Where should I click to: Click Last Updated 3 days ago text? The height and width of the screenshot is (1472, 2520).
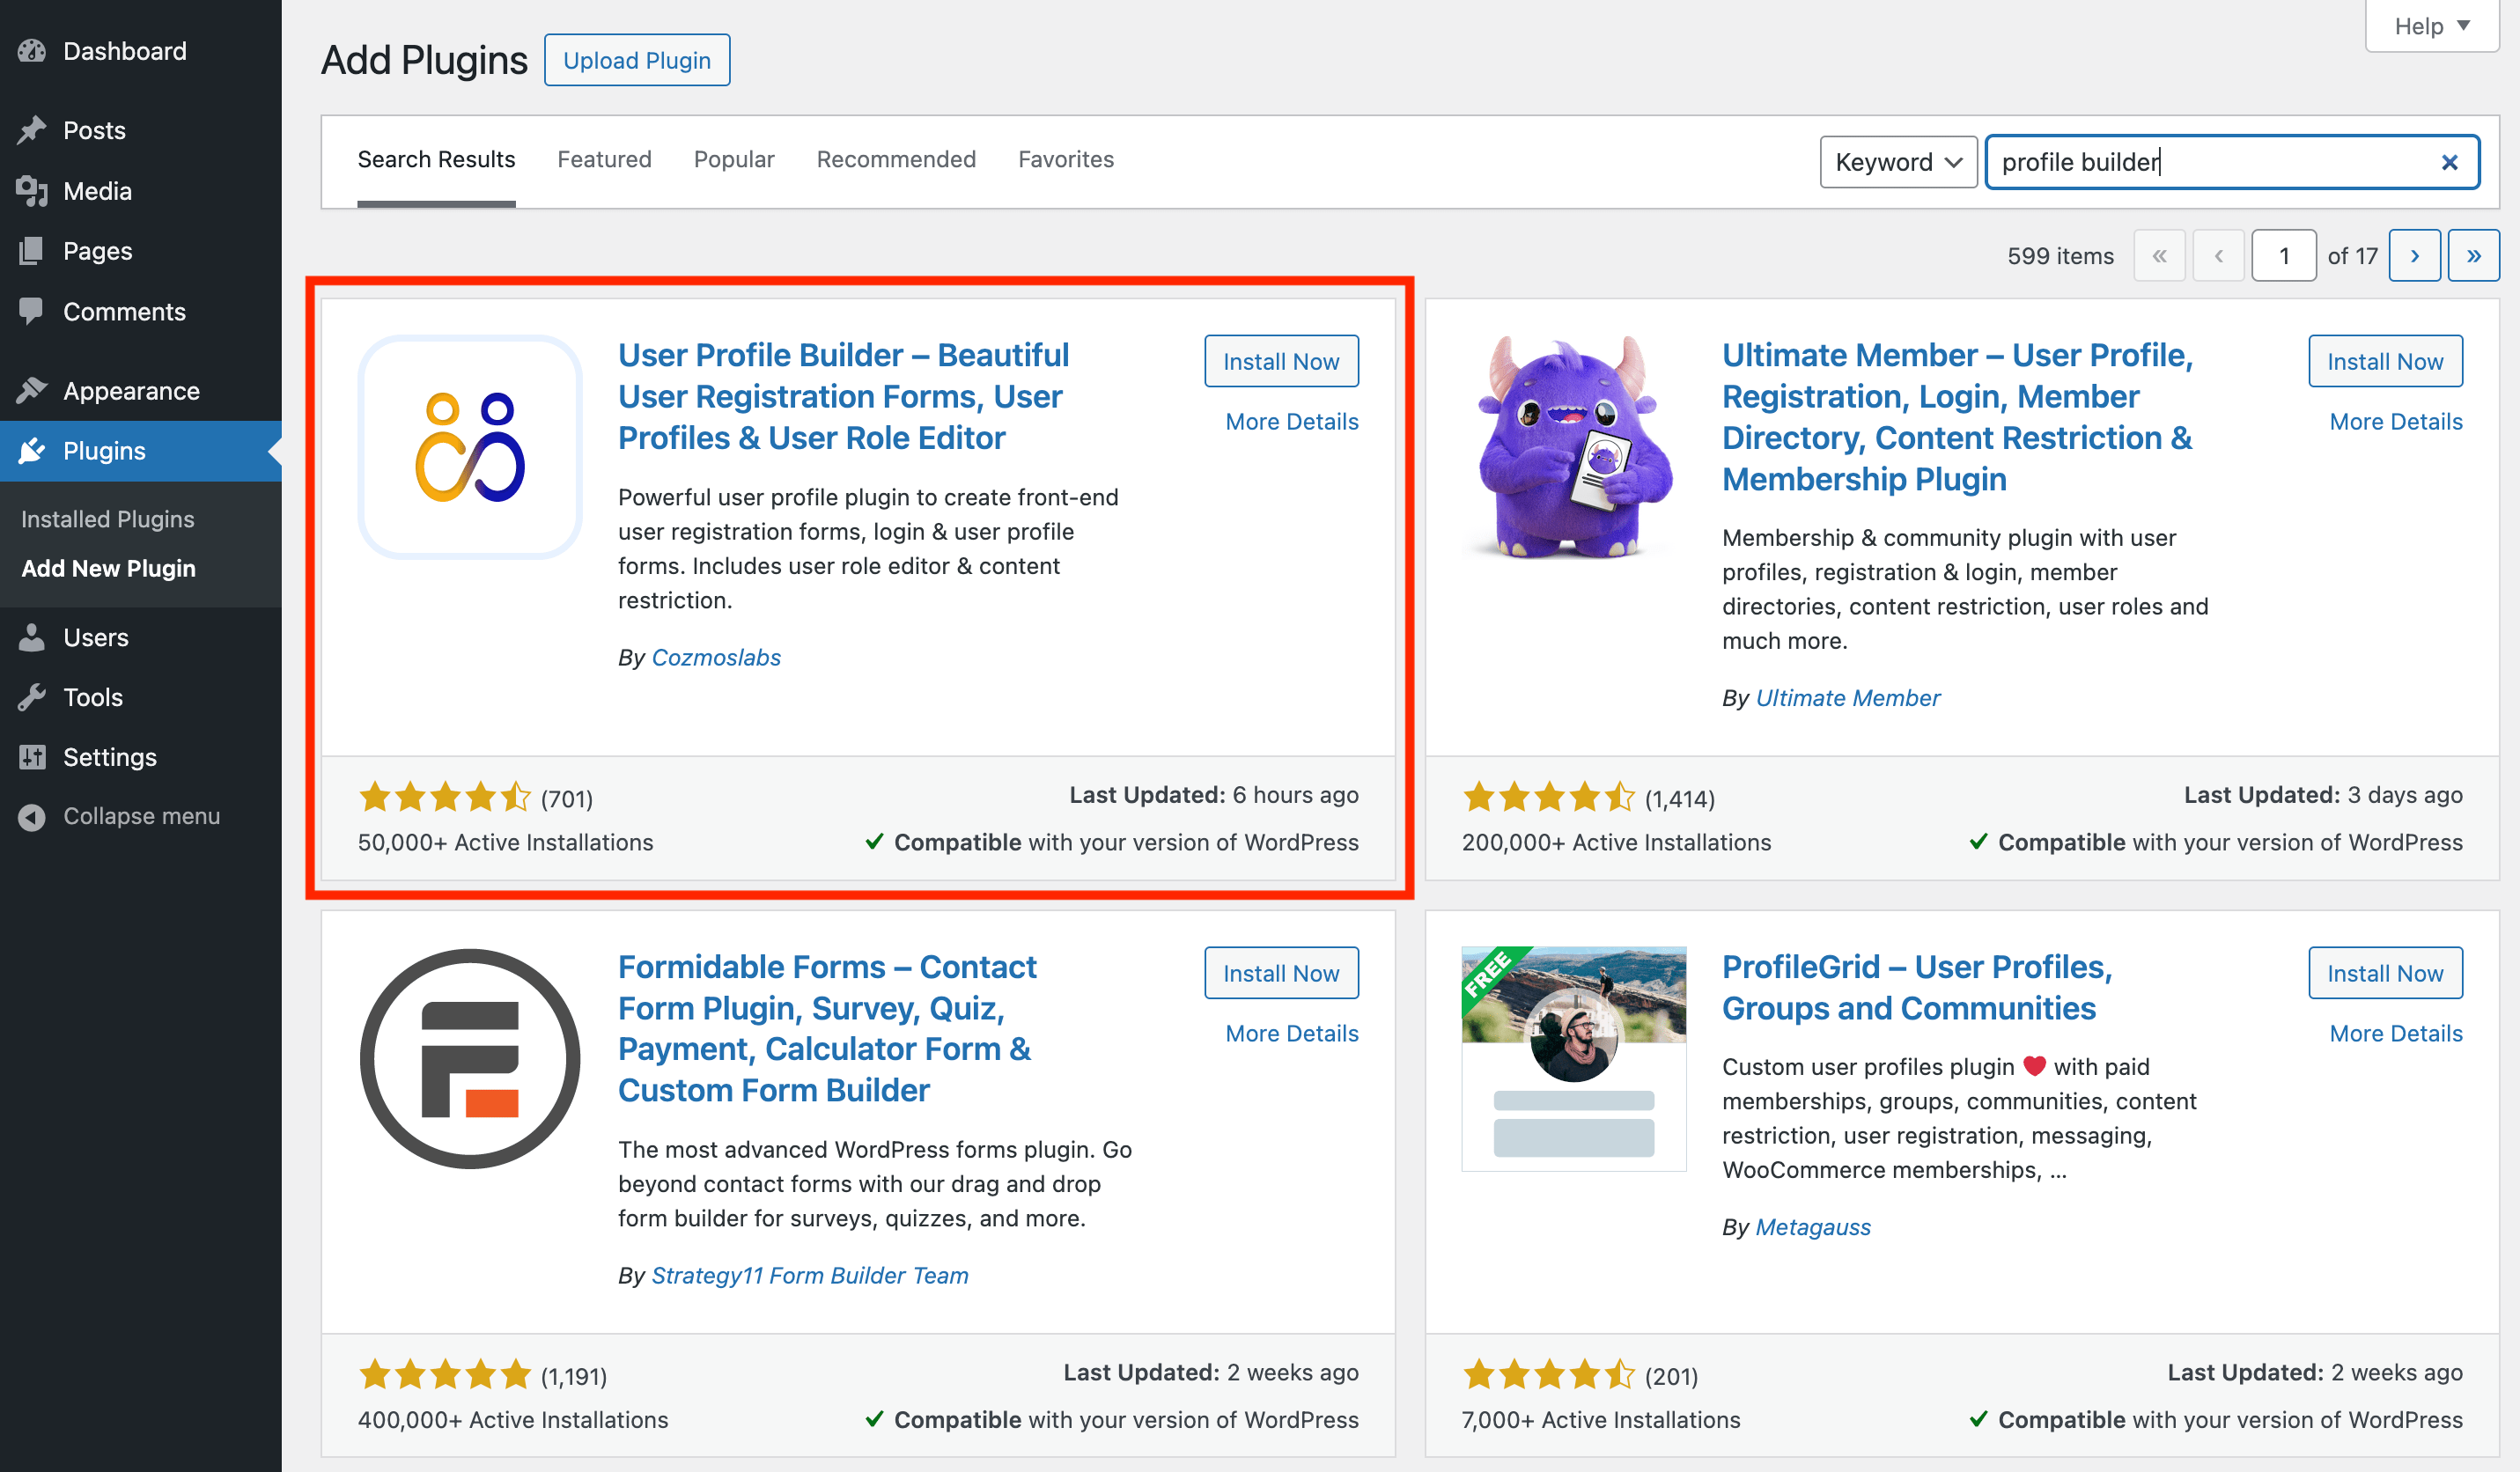pos(2323,795)
